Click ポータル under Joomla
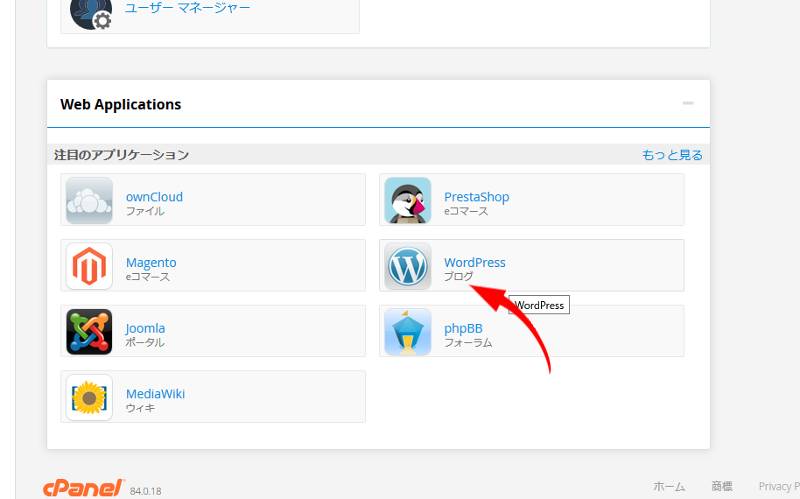This screenshot has height=499, width=800. coord(145,342)
